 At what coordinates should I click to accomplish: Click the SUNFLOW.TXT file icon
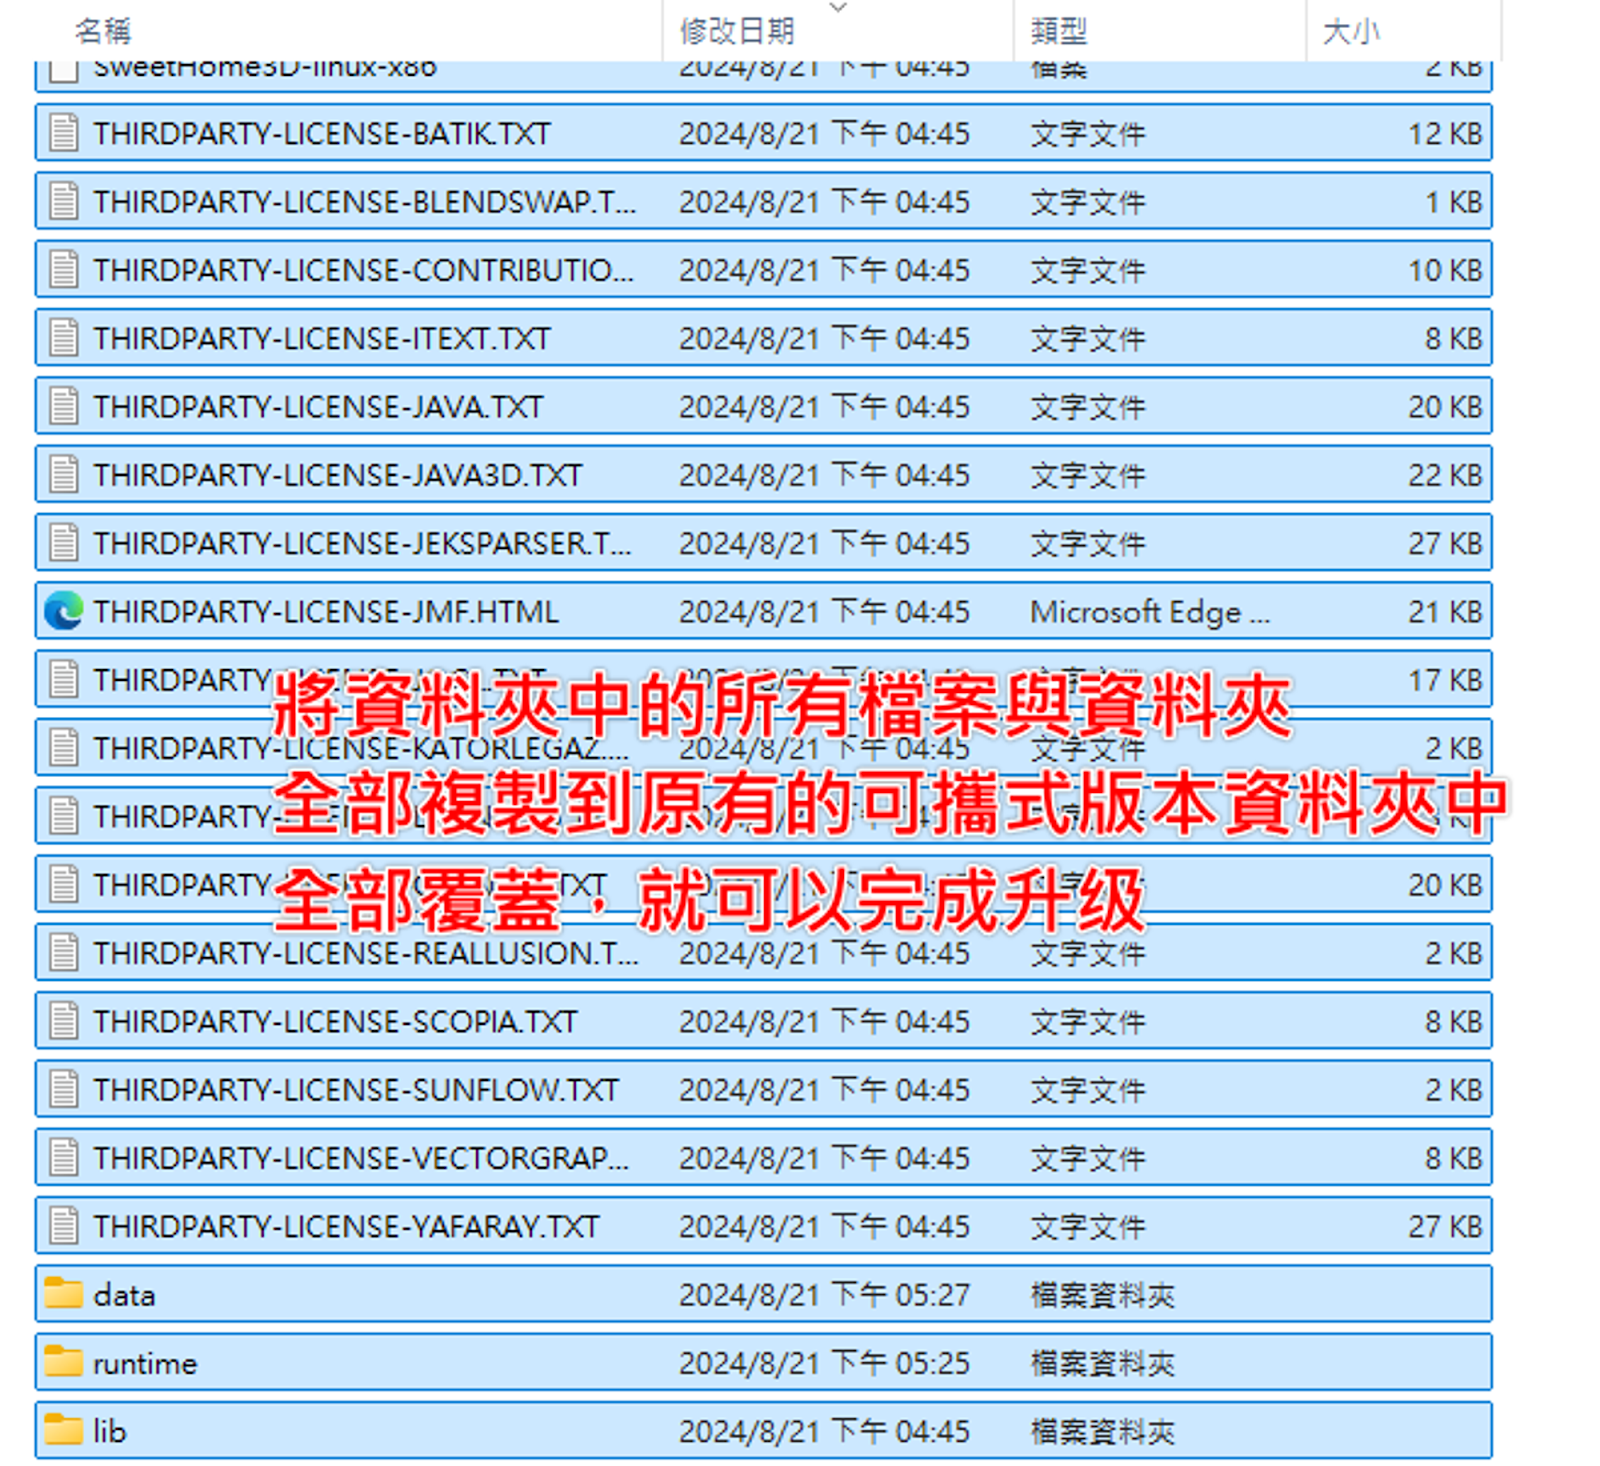pyautogui.click(x=64, y=1089)
